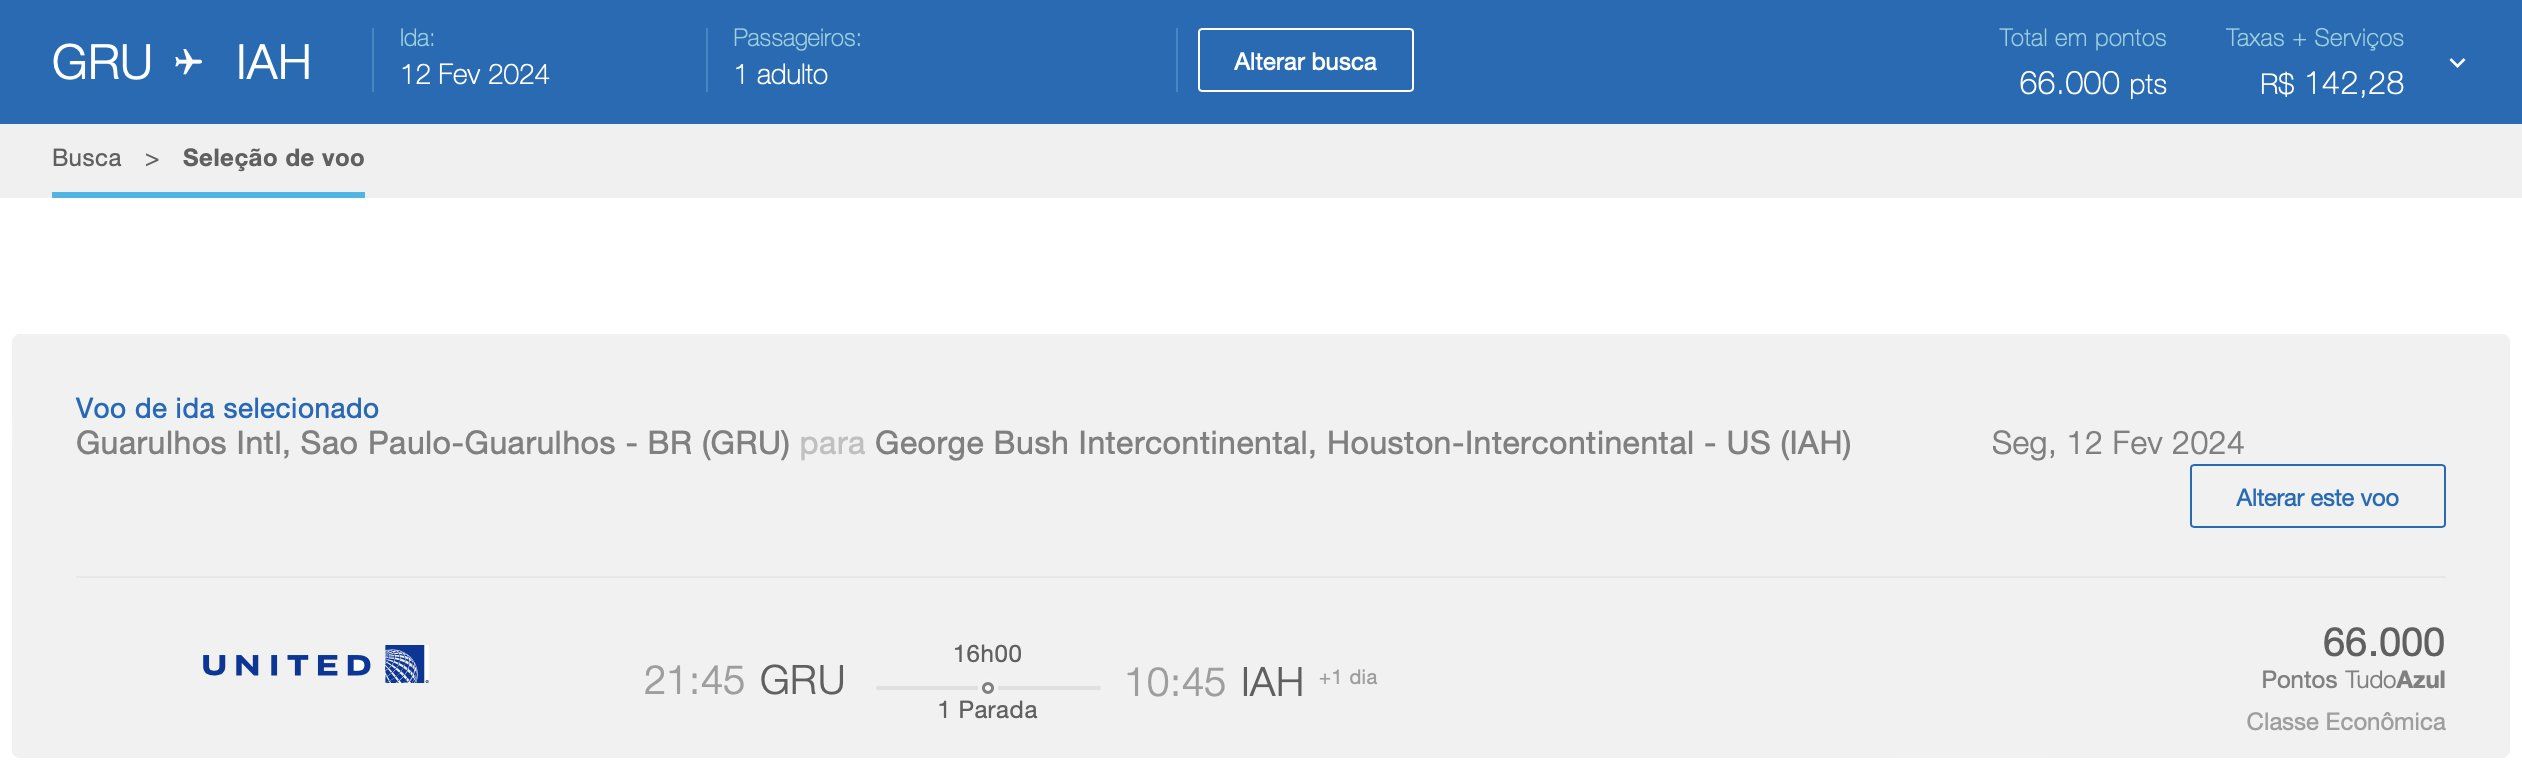Click the stop circle on flight route line
This screenshot has height=778, width=2522.
(987, 687)
